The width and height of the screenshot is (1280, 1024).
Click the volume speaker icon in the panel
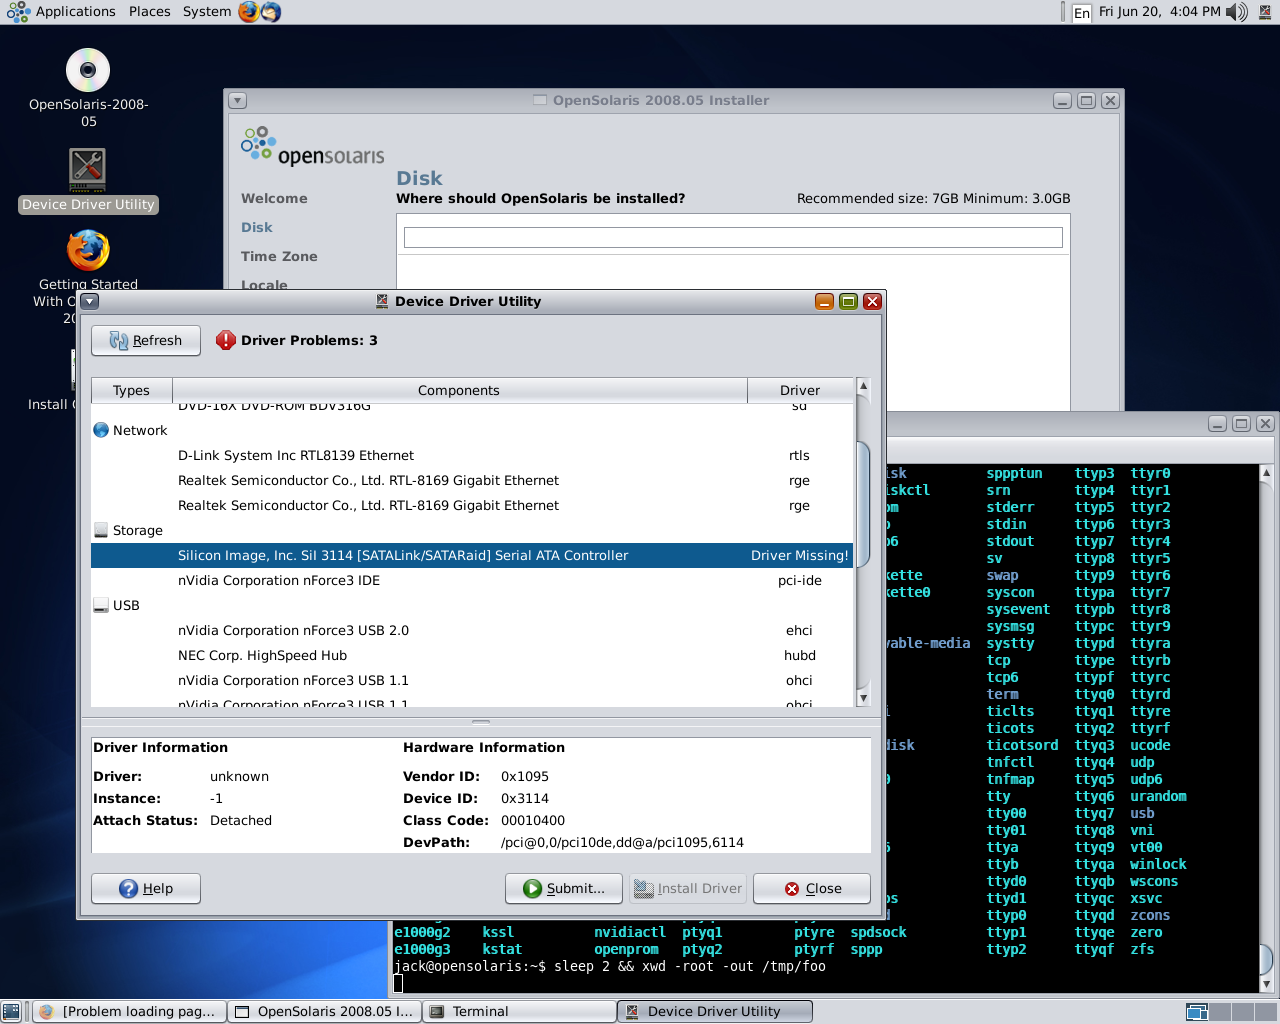1237,12
